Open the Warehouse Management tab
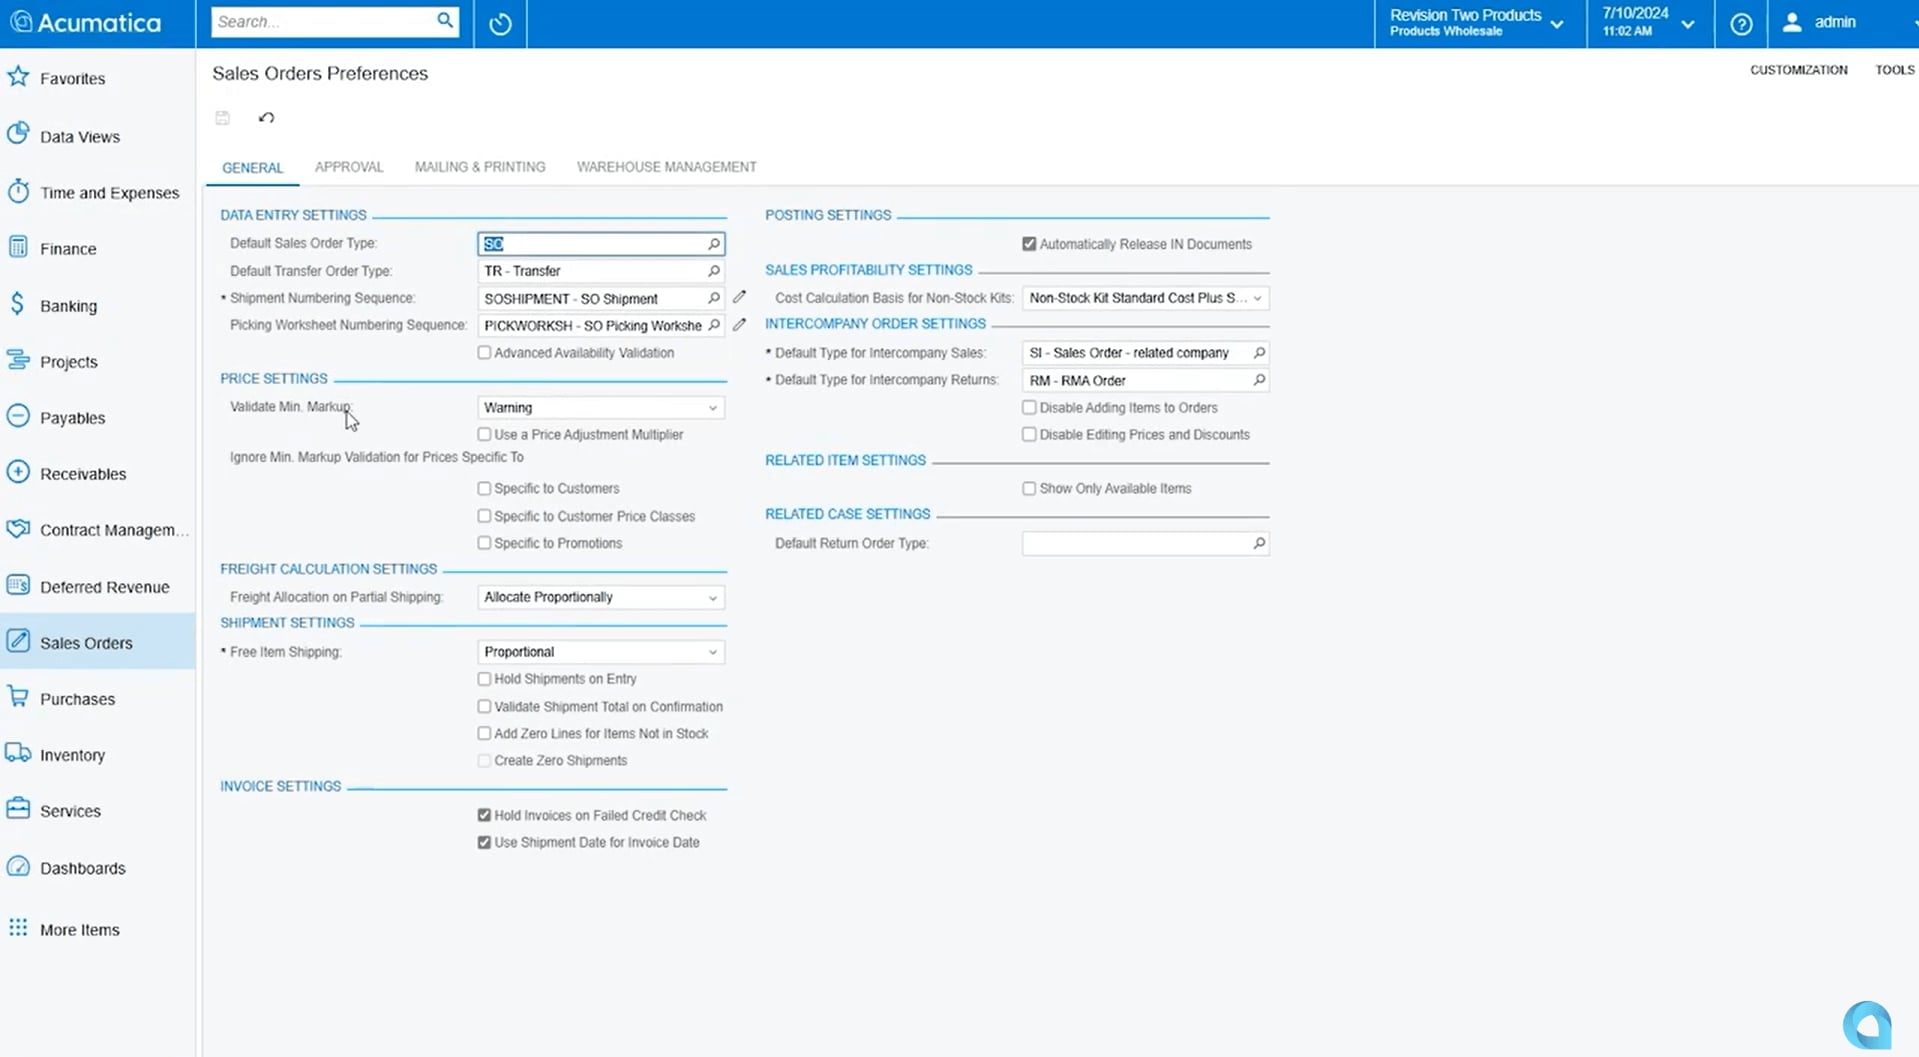The width and height of the screenshot is (1919, 1057). (x=666, y=167)
